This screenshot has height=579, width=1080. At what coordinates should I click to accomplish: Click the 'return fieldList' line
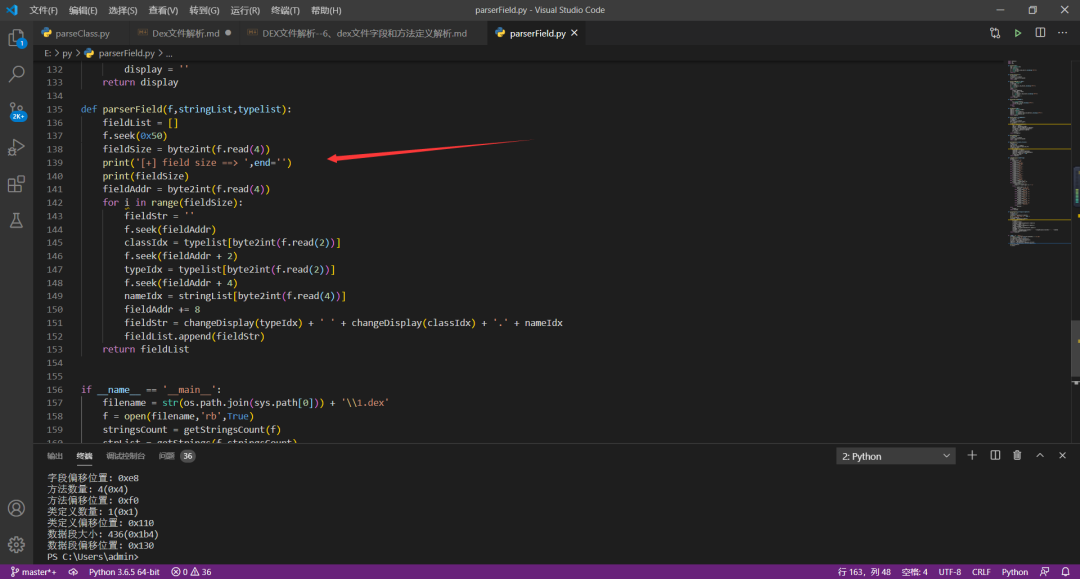pyautogui.click(x=145, y=349)
